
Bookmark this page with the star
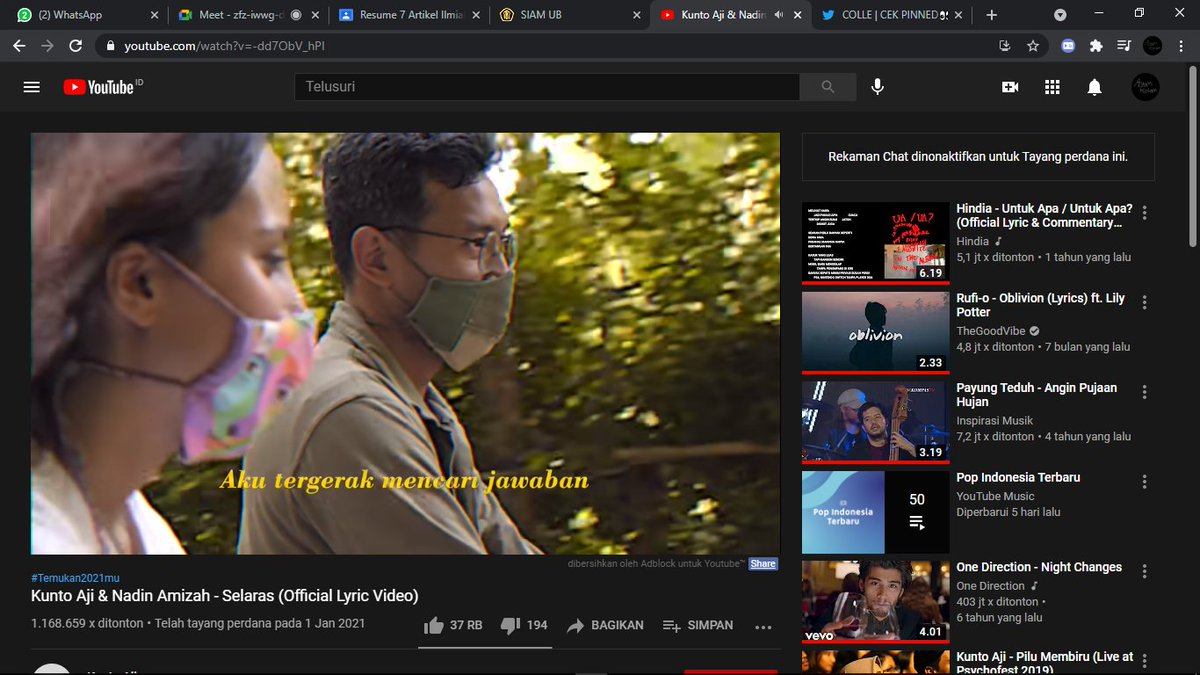(x=1033, y=46)
